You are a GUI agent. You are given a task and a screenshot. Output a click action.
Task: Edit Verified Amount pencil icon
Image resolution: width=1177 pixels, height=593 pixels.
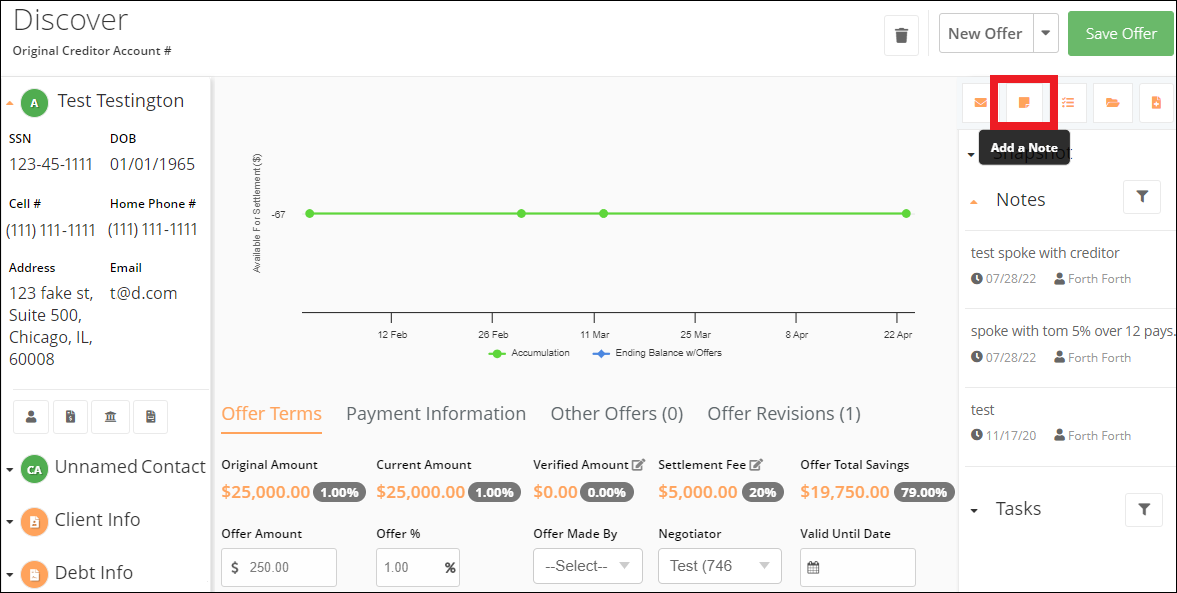pos(639,465)
